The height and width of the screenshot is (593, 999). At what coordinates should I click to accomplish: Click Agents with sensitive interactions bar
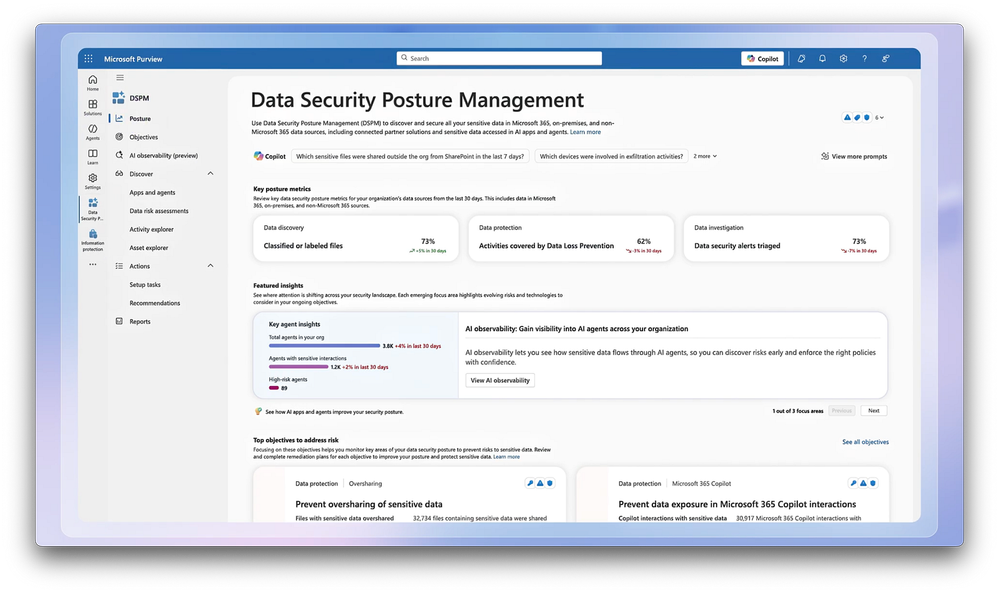[x=298, y=367]
